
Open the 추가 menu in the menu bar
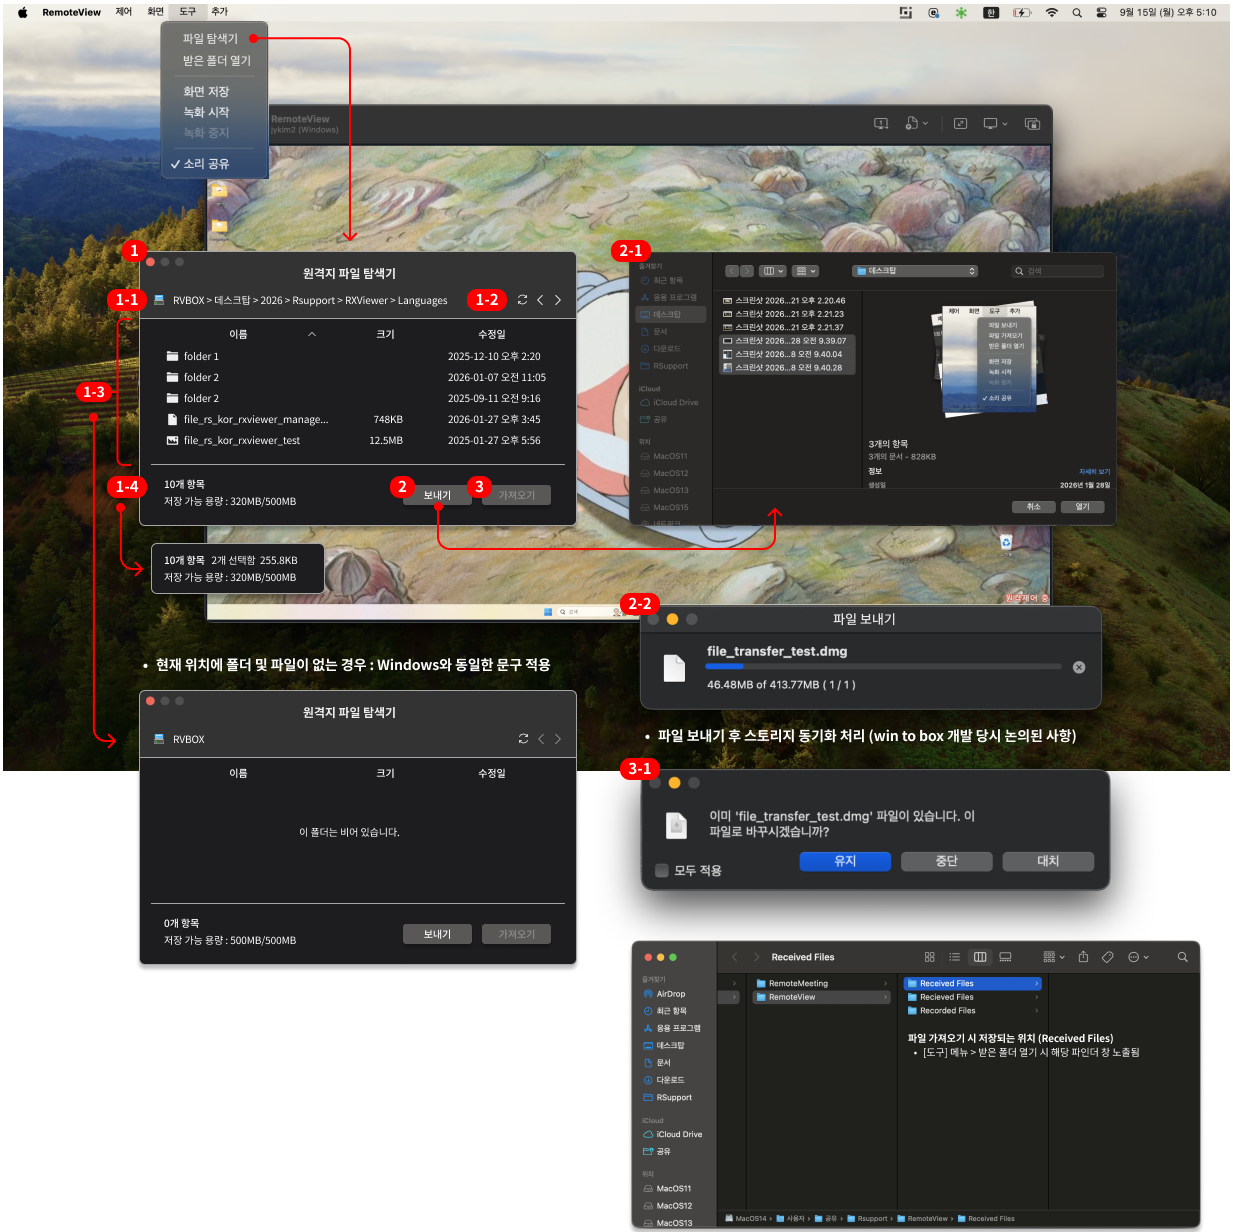coord(219,12)
